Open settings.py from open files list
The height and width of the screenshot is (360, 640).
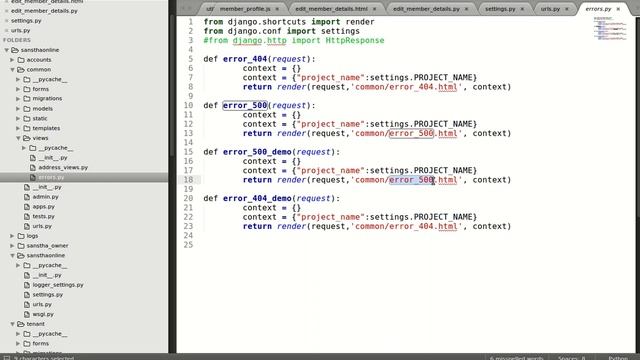26,20
